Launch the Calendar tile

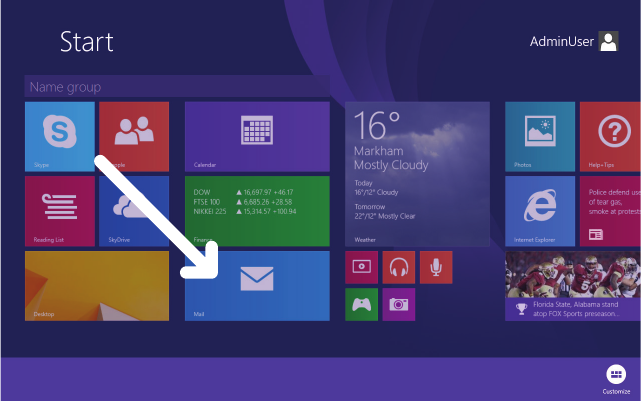tap(257, 137)
